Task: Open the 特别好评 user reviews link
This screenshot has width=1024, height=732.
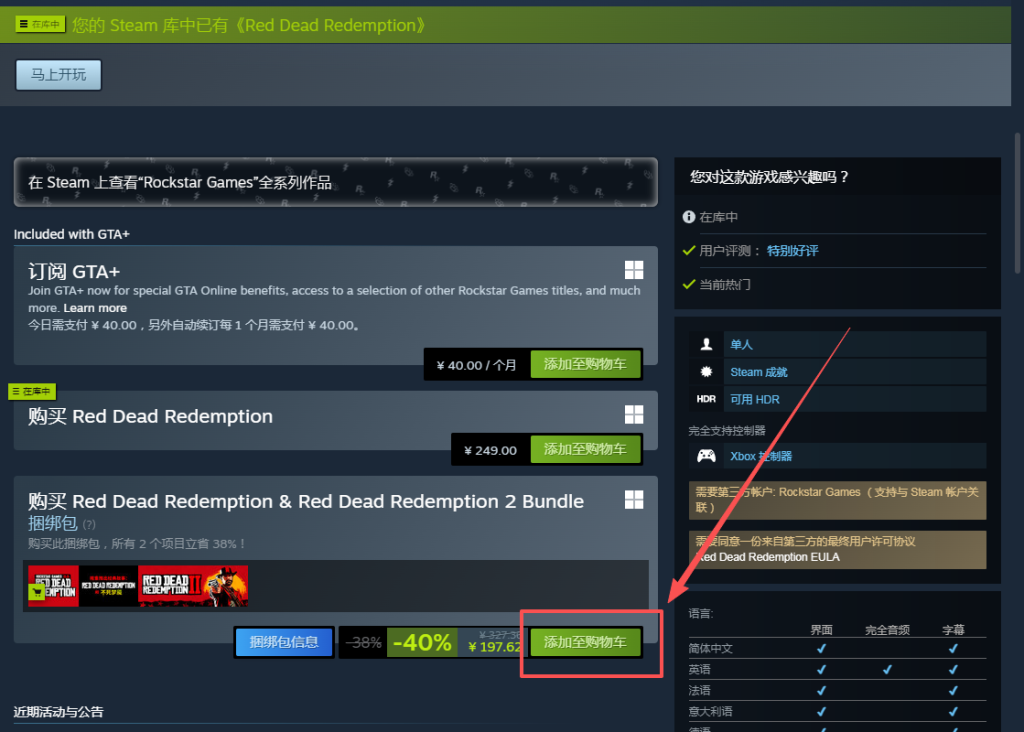Action: click(x=792, y=250)
